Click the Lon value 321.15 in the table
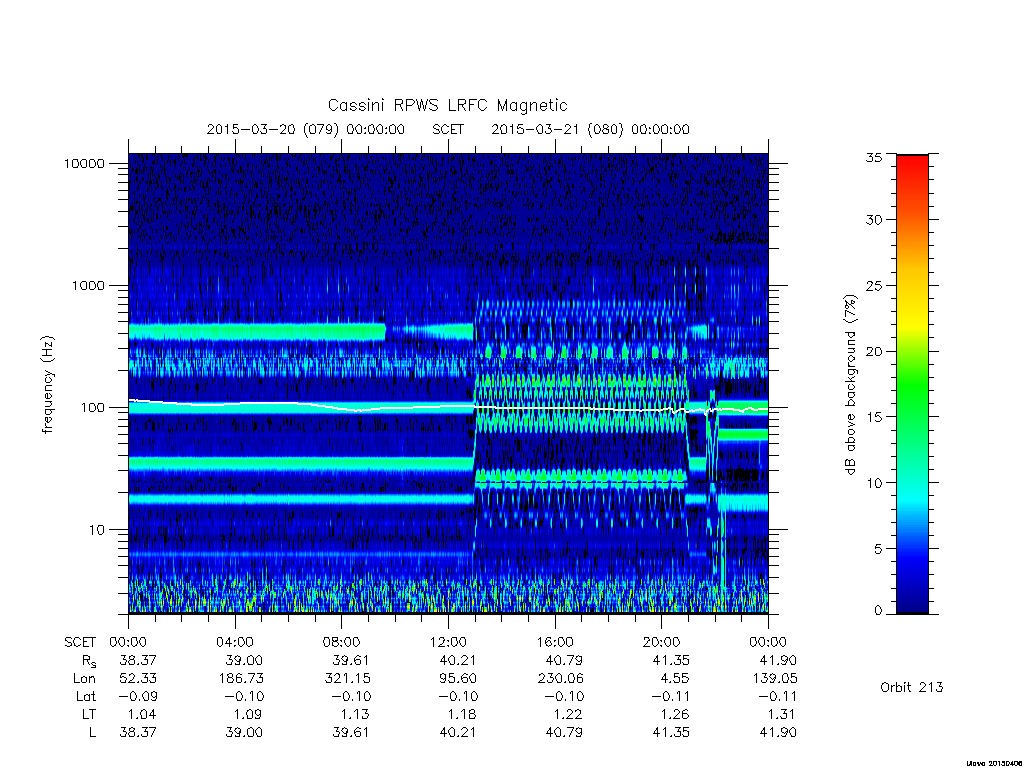 [348, 679]
